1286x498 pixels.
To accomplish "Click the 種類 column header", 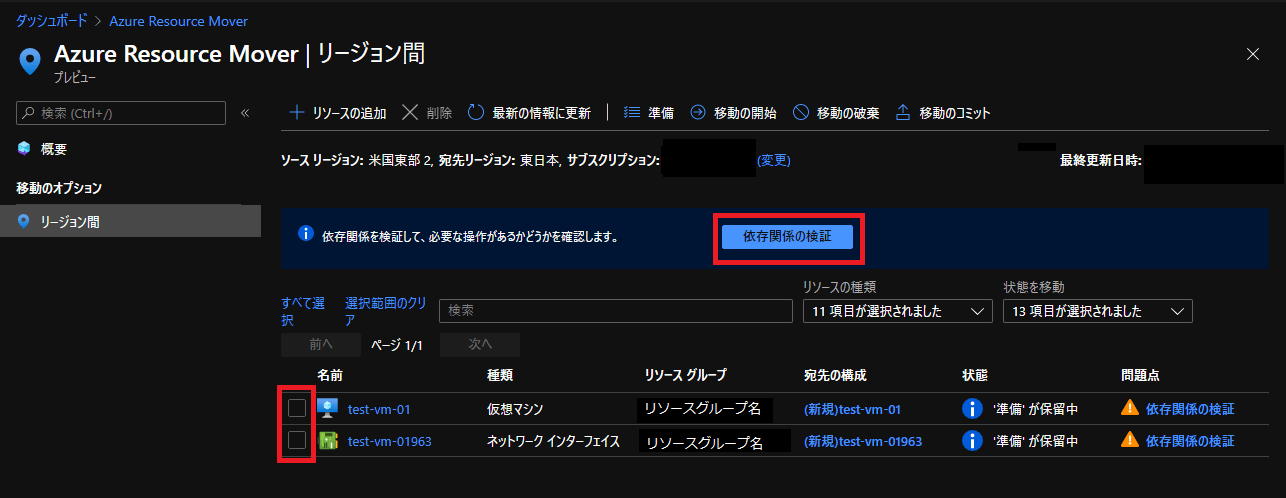I will coord(500,375).
